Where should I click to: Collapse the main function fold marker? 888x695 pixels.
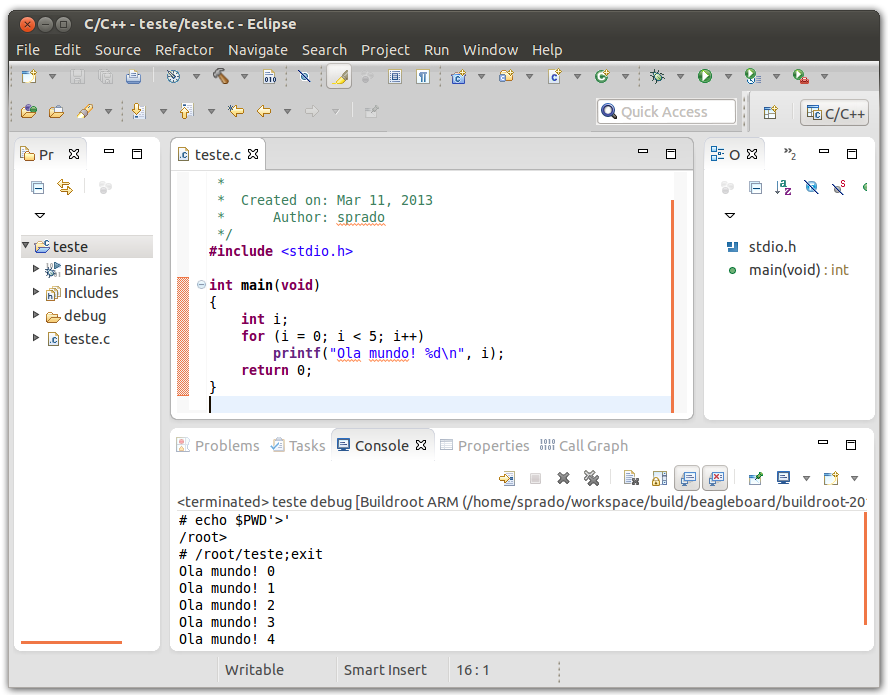[201, 285]
